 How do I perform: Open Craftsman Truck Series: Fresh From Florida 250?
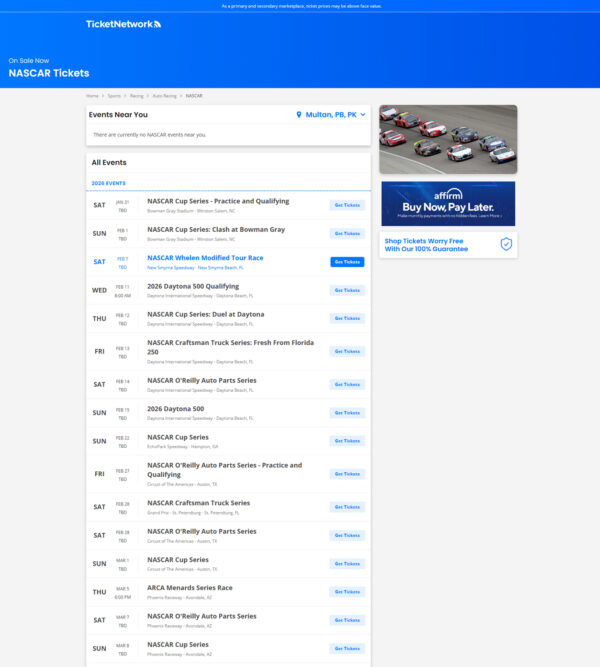point(230,347)
